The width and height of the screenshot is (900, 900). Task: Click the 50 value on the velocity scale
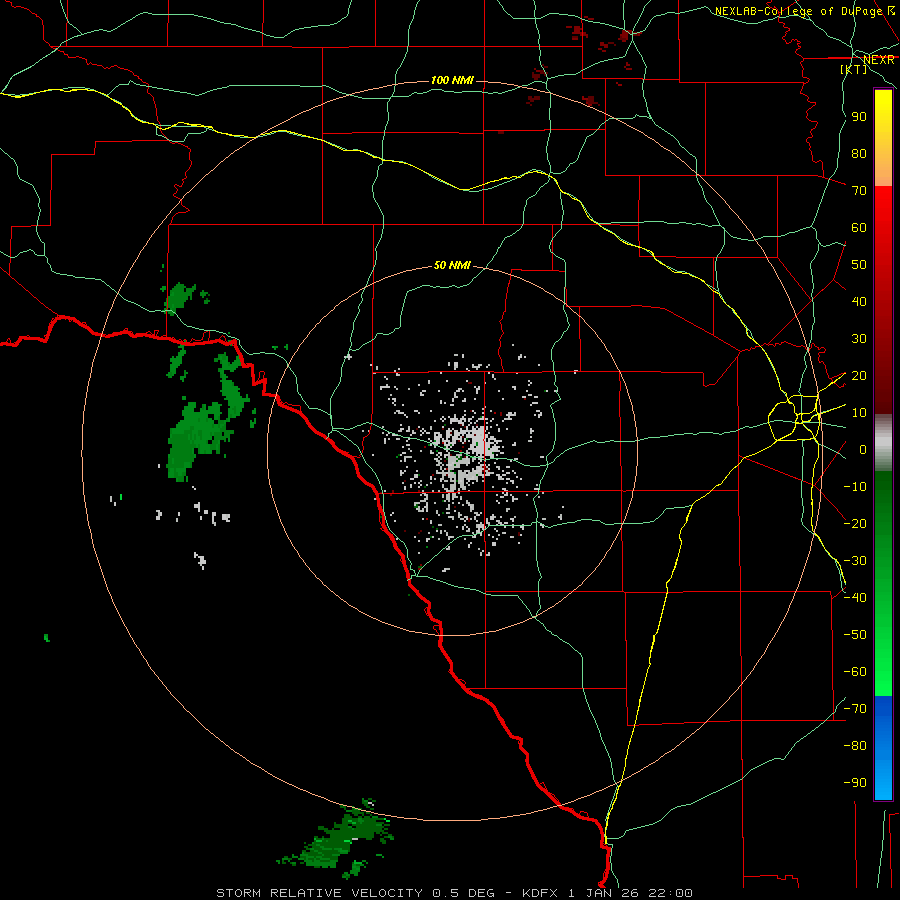coord(859,265)
